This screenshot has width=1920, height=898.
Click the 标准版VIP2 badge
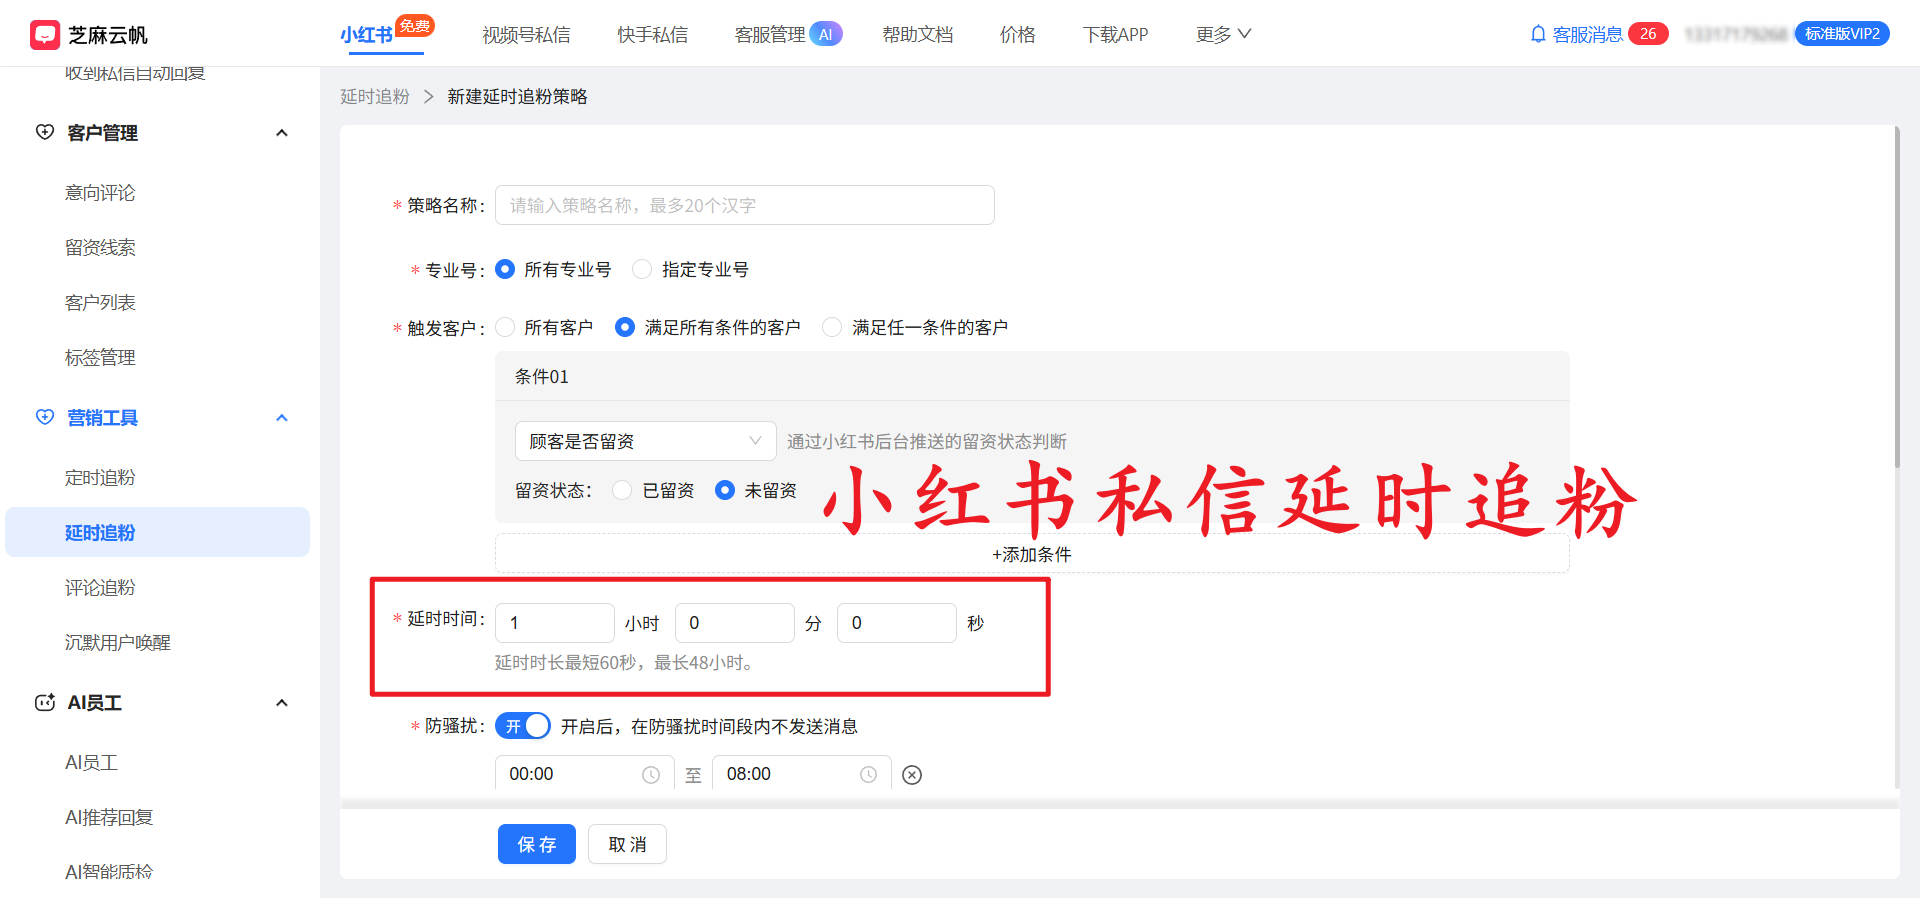point(1842,34)
